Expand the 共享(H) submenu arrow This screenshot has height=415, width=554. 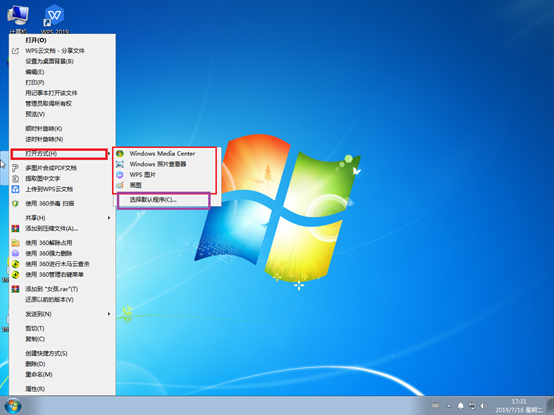[x=109, y=218]
